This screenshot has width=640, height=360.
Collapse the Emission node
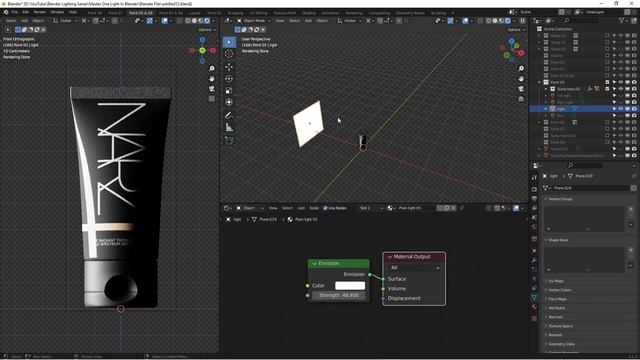[x=315, y=264]
